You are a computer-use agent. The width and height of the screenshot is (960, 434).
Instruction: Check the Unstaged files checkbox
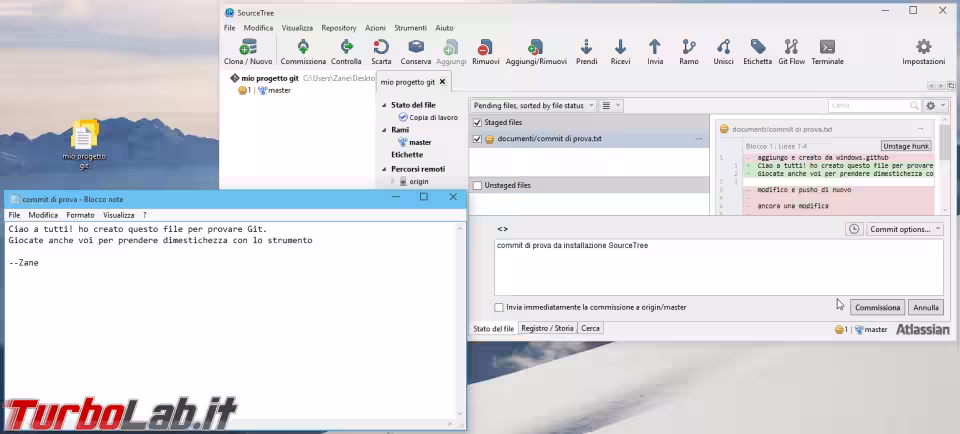click(x=477, y=185)
